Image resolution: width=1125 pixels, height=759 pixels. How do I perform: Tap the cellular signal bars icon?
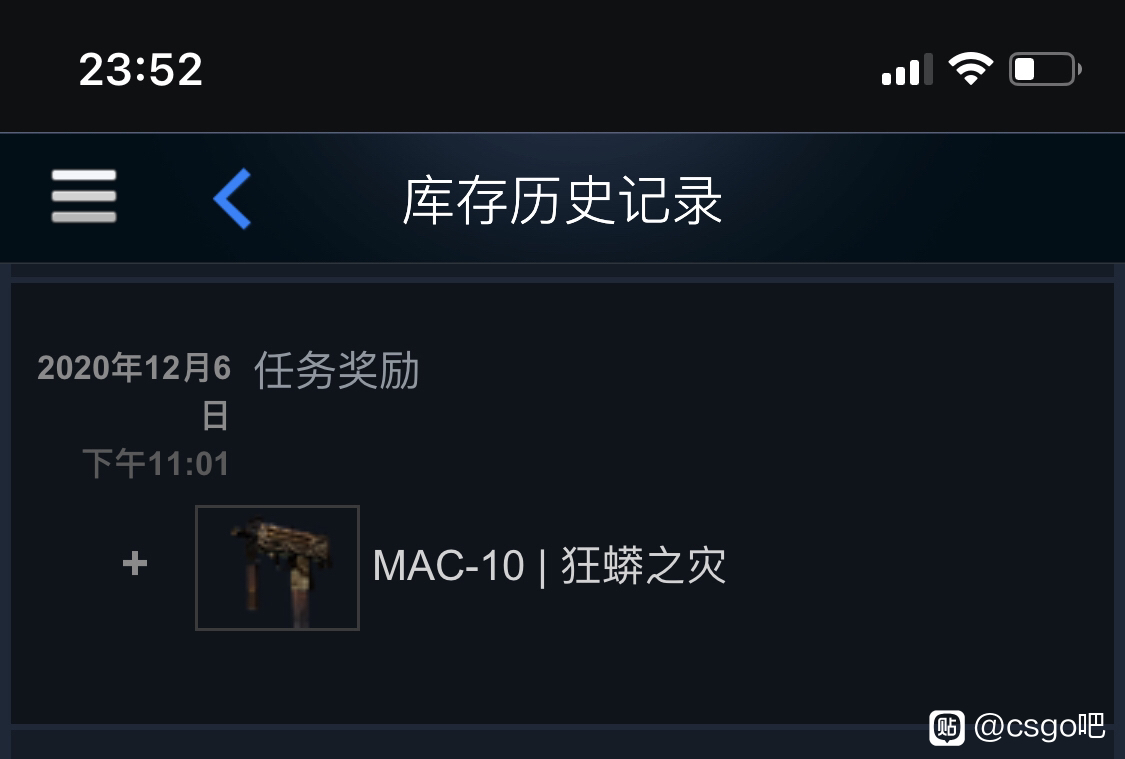[907, 70]
